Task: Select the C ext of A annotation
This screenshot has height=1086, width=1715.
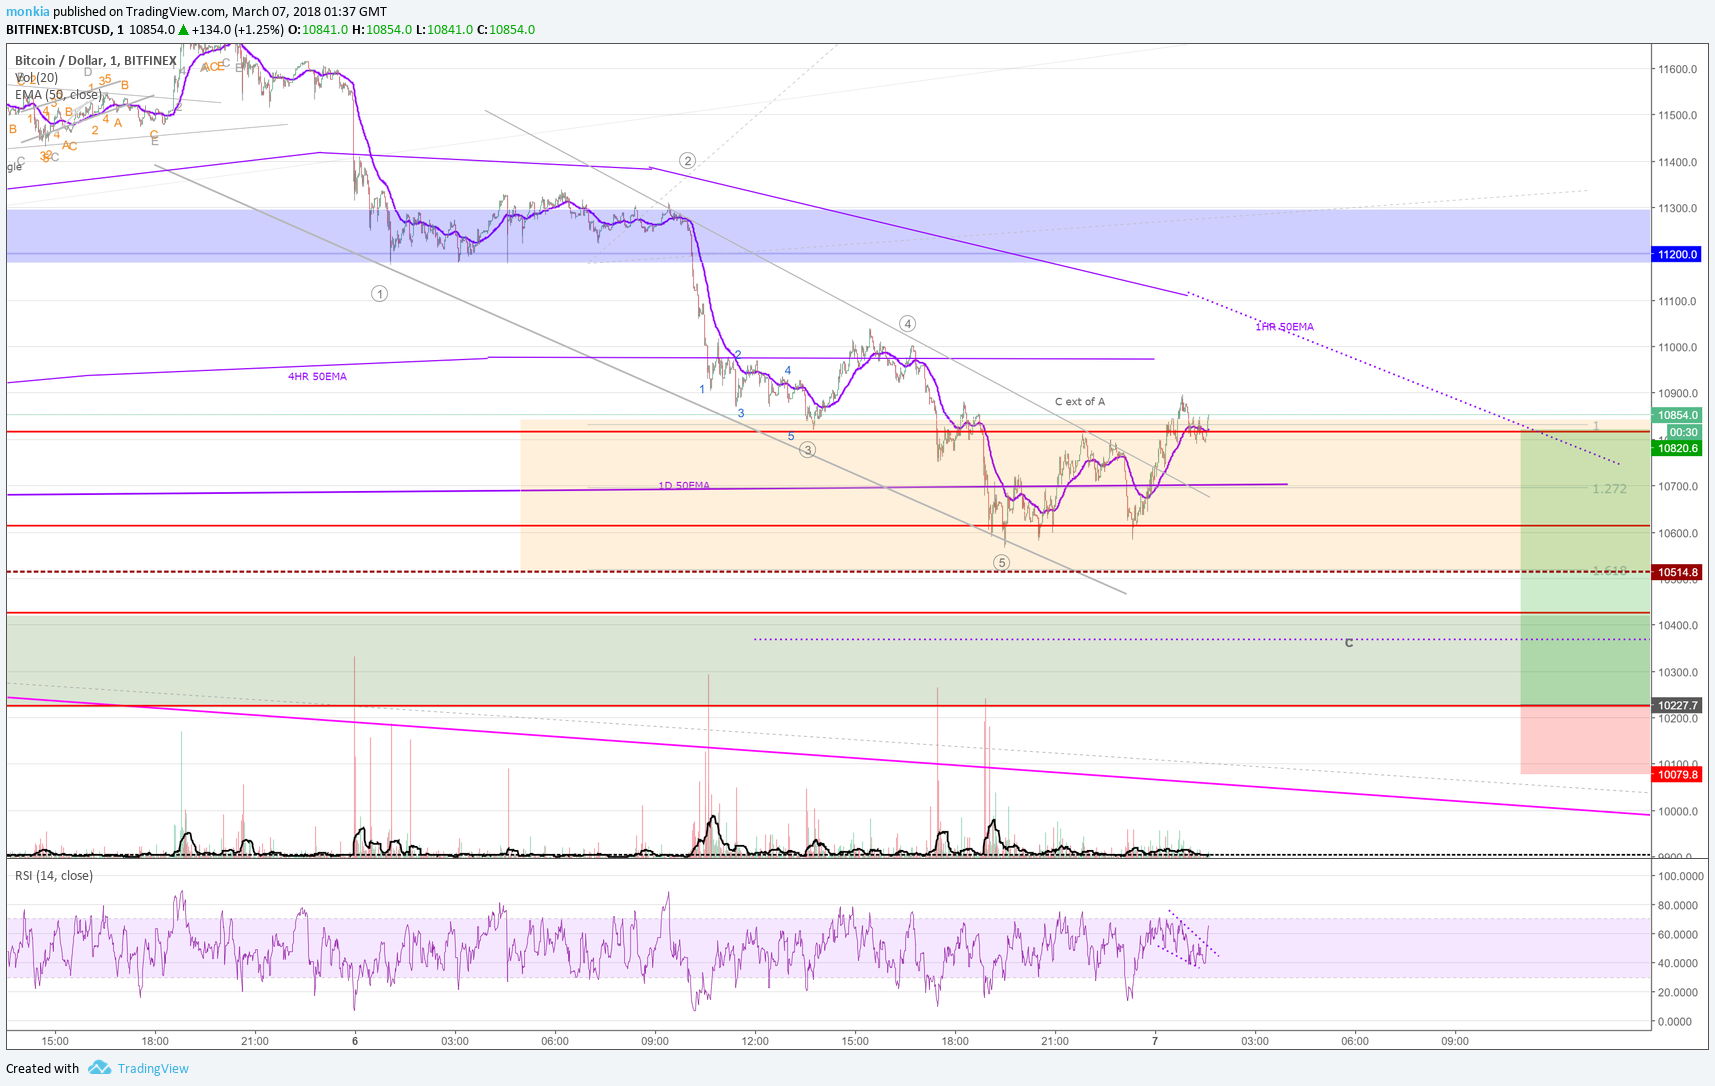Action: [1080, 402]
